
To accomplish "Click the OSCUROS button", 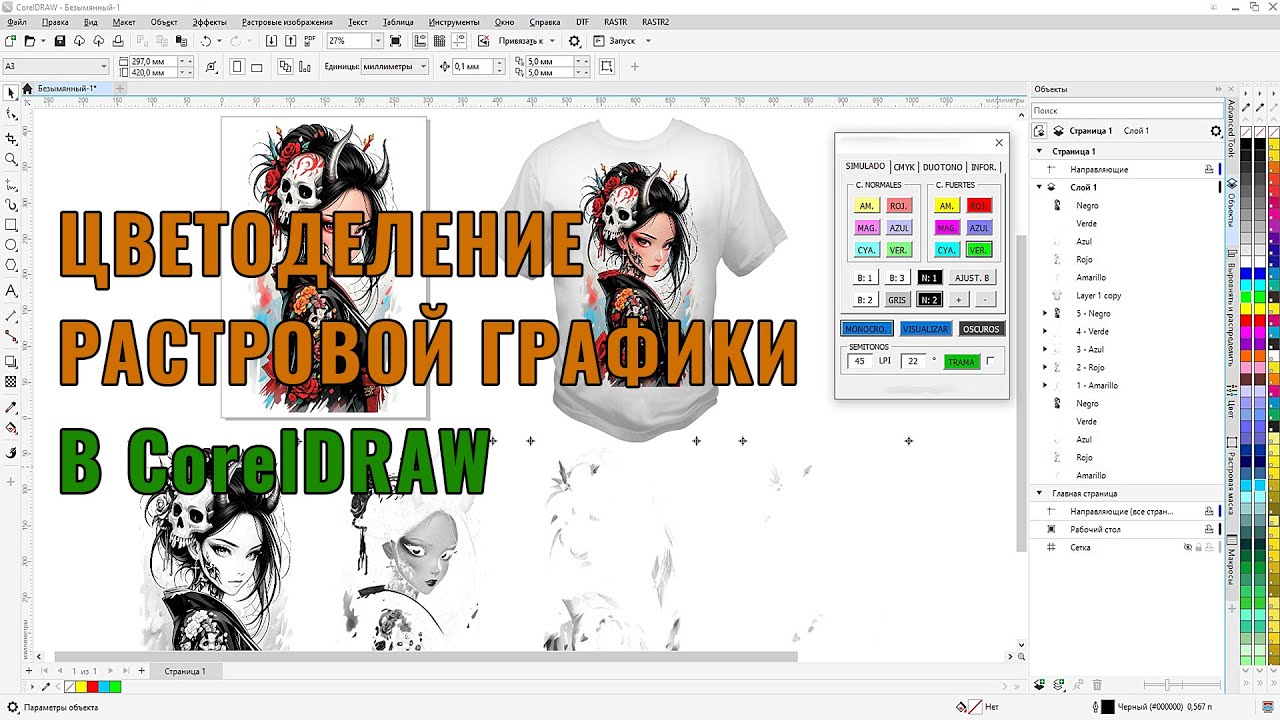I will click(981, 329).
